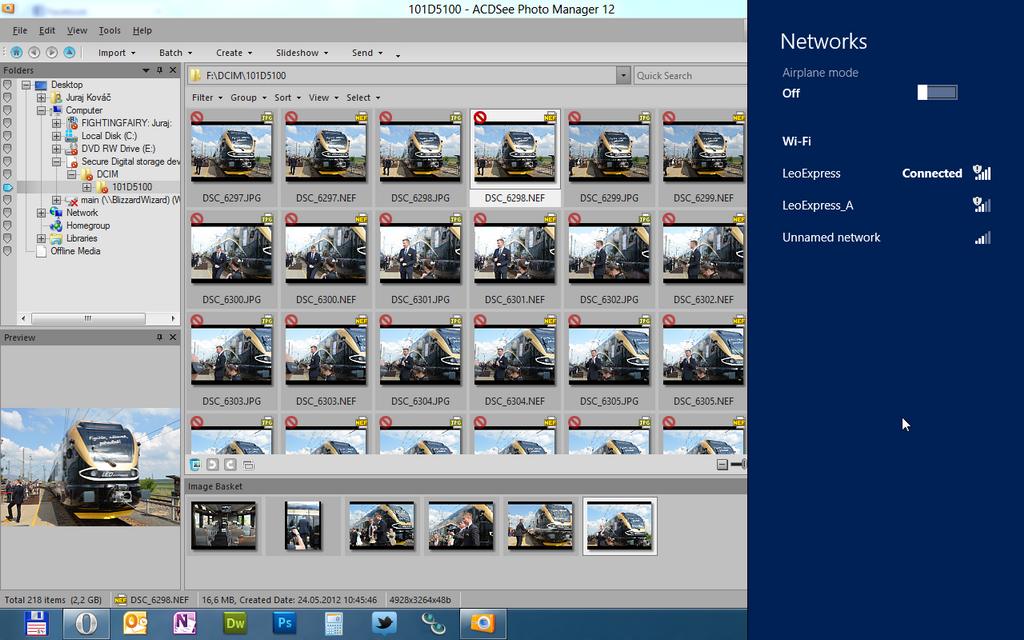Screen dimensions: 1024x640
Task: Toggle the active Easy-Select marker for 101D5100
Action: pos(7,187)
